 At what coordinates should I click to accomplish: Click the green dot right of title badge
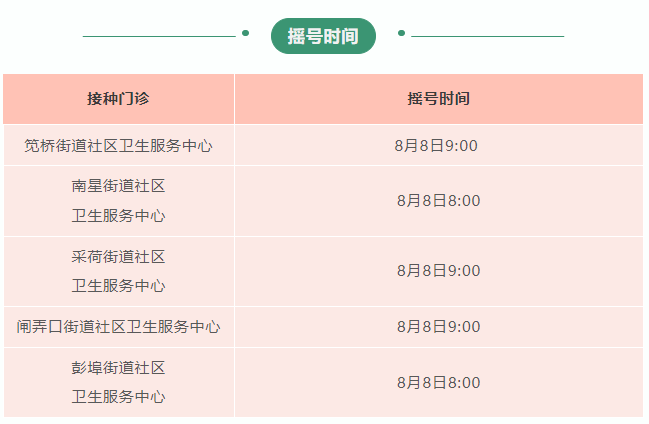click(401, 33)
